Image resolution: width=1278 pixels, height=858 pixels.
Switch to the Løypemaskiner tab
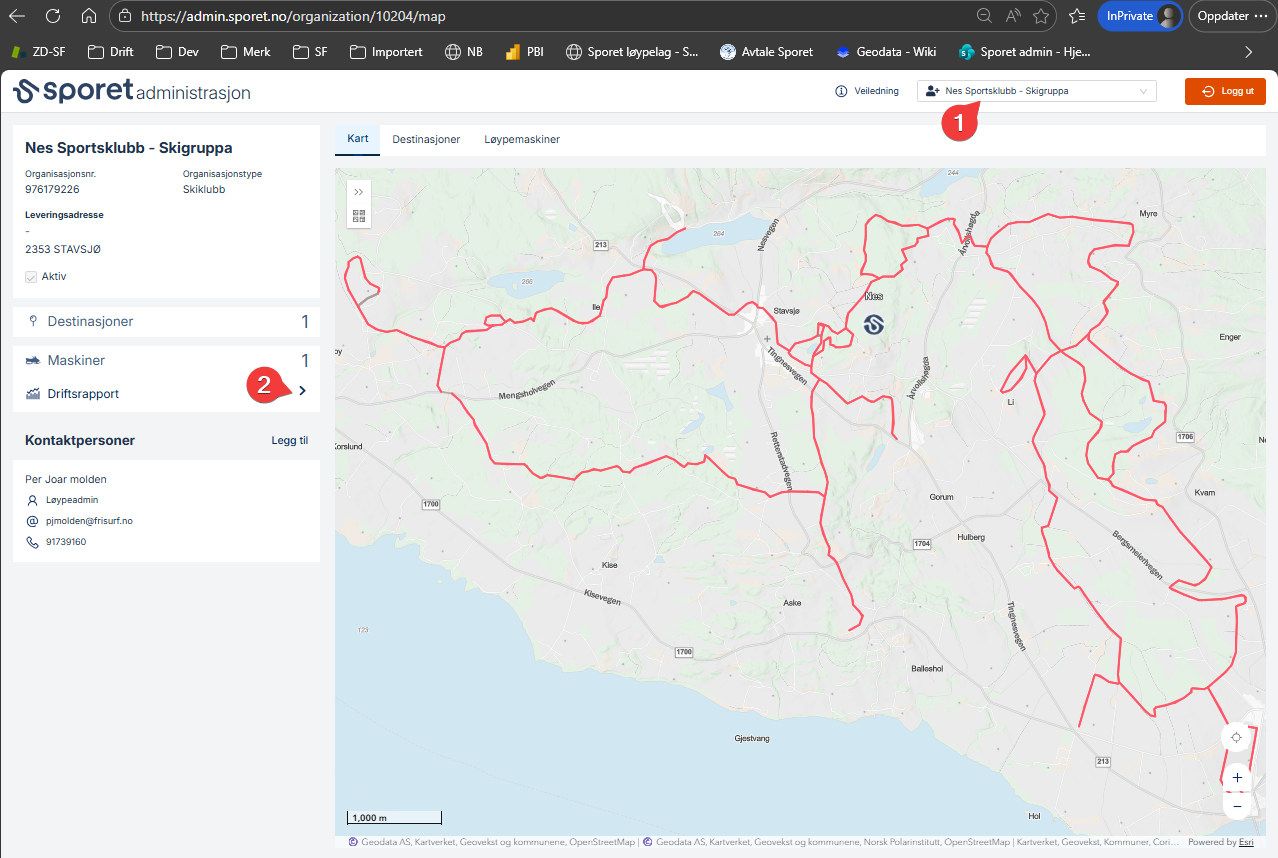click(x=522, y=139)
